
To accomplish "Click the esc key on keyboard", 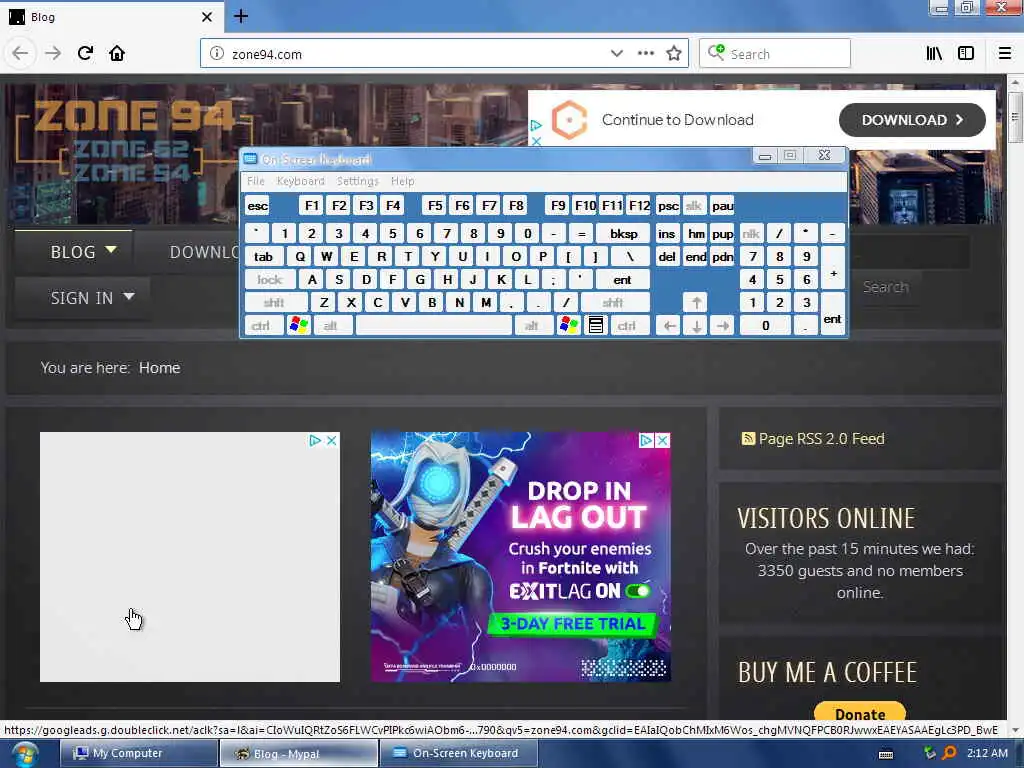I will [257, 206].
